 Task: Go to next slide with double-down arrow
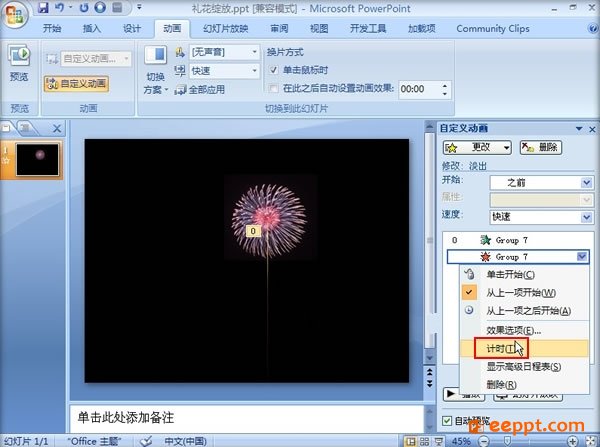click(430, 383)
